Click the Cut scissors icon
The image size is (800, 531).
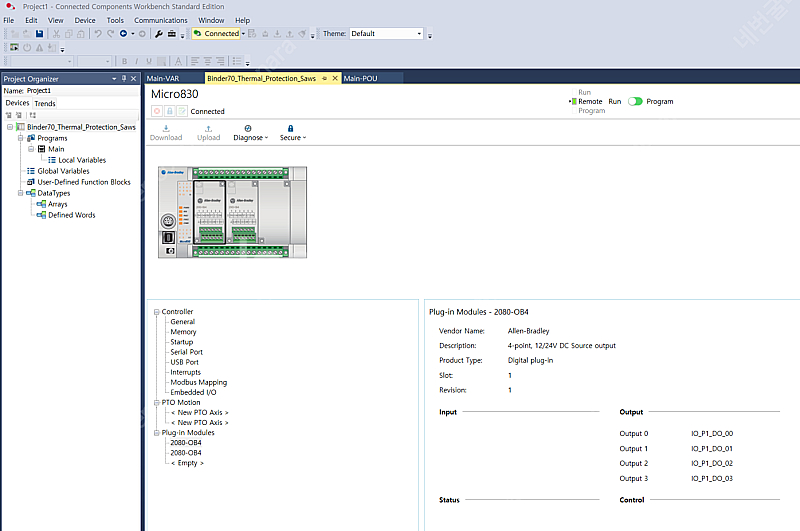[x=56, y=34]
